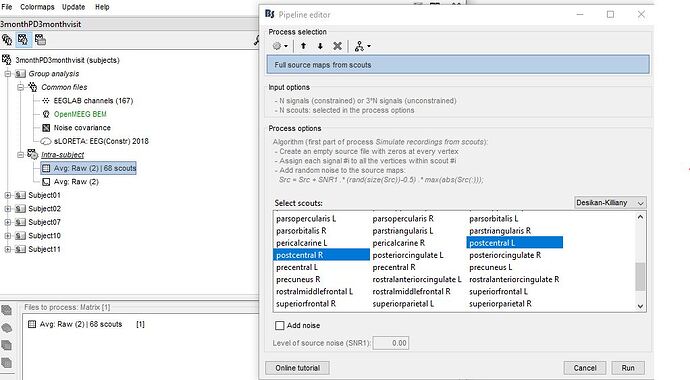
Task: Select scout parsopercularis L
Action: tap(306, 219)
